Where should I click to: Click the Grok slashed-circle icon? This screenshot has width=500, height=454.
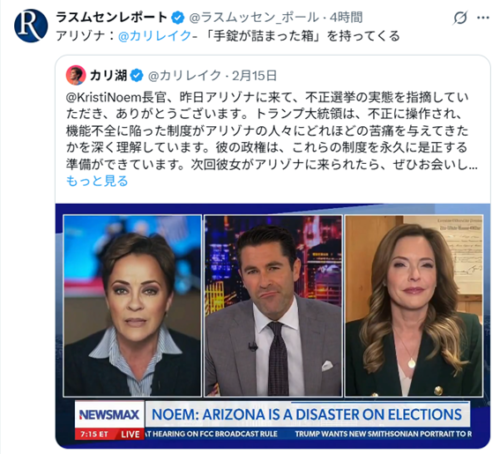click(460, 18)
